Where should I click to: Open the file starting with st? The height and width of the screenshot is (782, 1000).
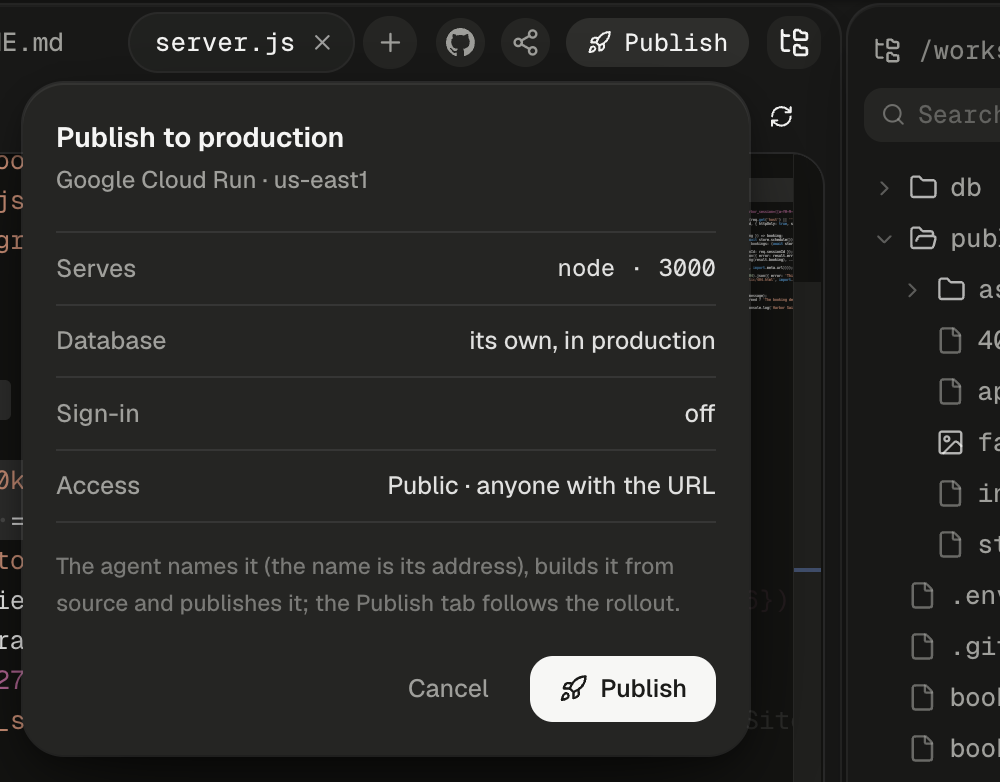[x=970, y=544]
